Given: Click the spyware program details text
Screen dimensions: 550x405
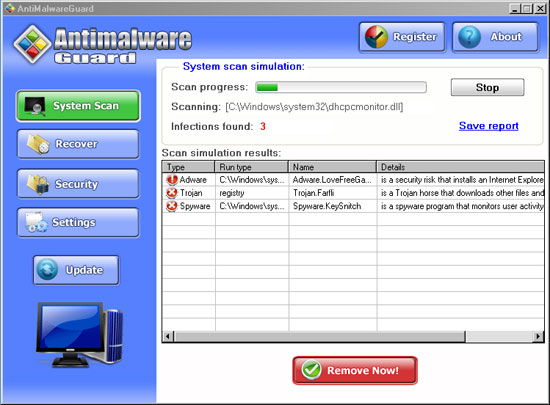Looking at the screenshot, I should click(462, 206).
